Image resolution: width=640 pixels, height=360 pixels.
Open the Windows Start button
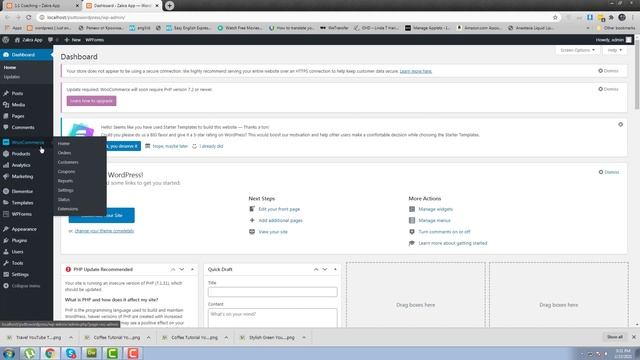pyautogui.click(x=9, y=353)
